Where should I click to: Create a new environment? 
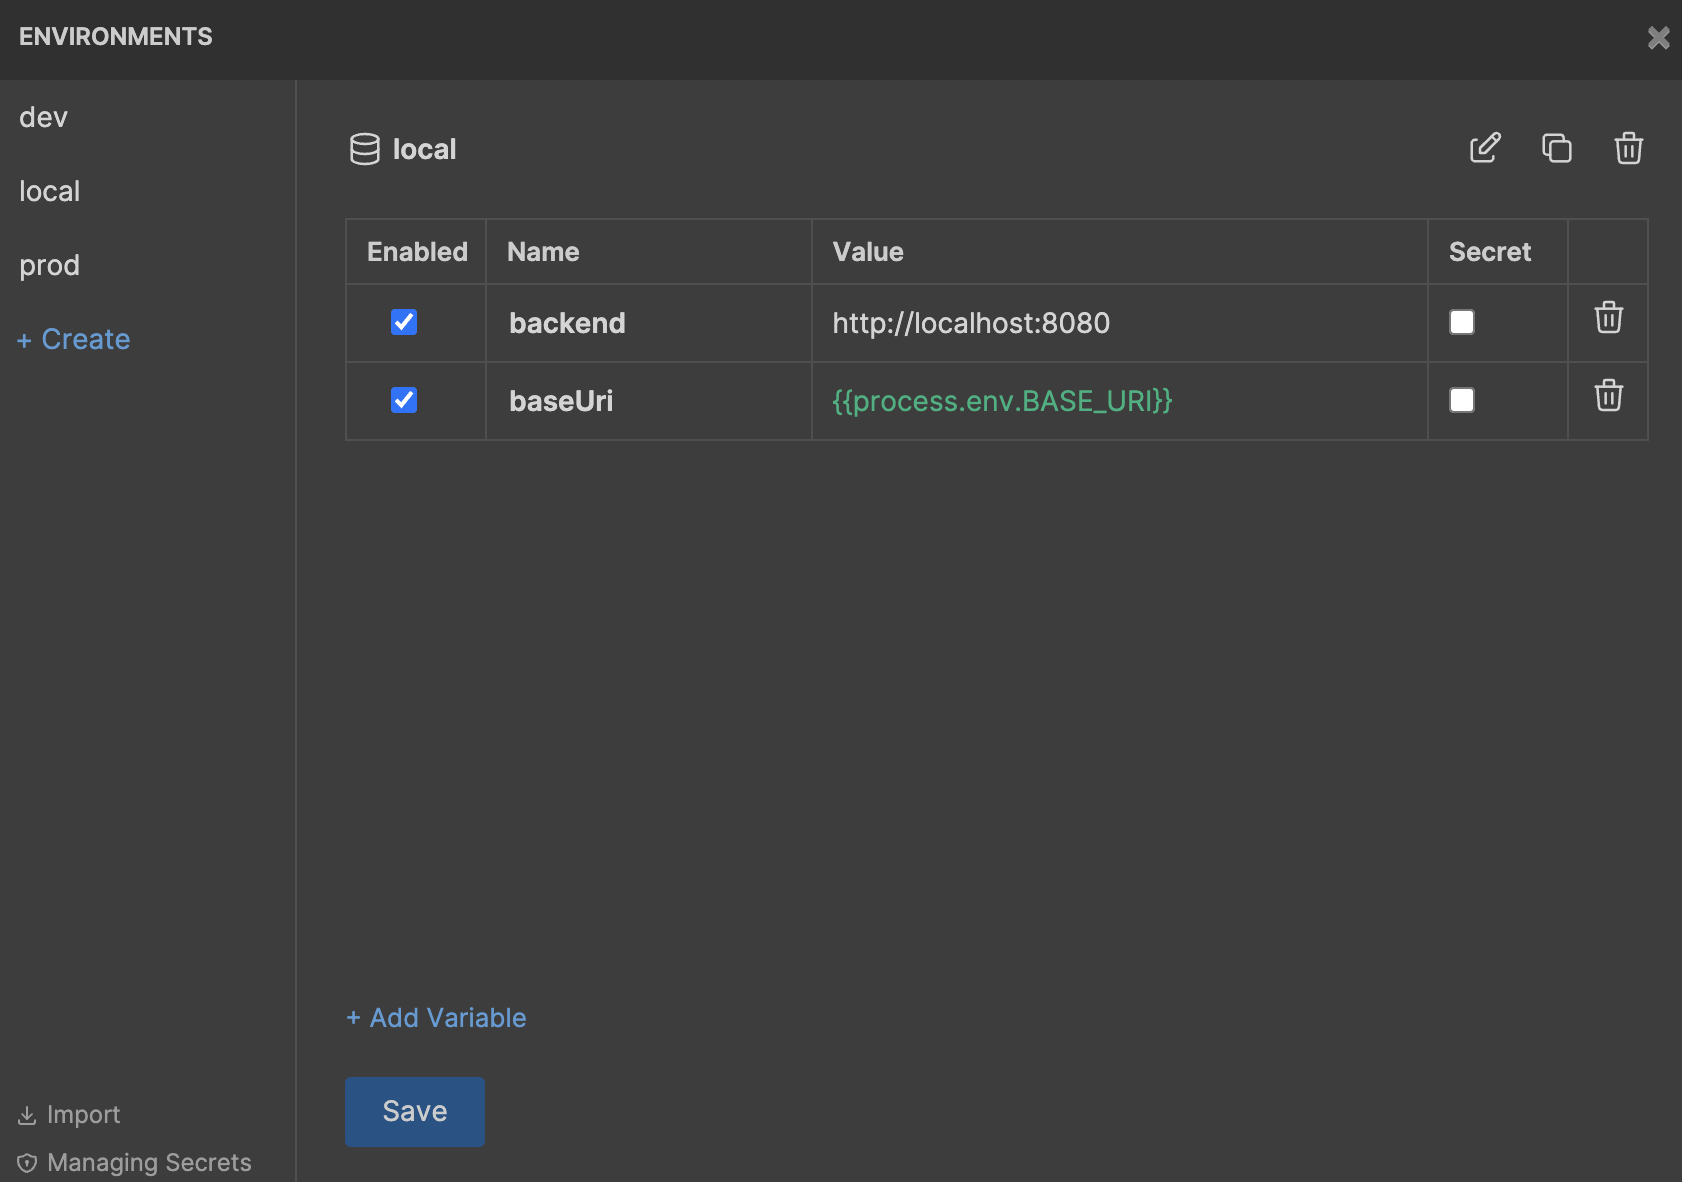pyautogui.click(x=75, y=340)
